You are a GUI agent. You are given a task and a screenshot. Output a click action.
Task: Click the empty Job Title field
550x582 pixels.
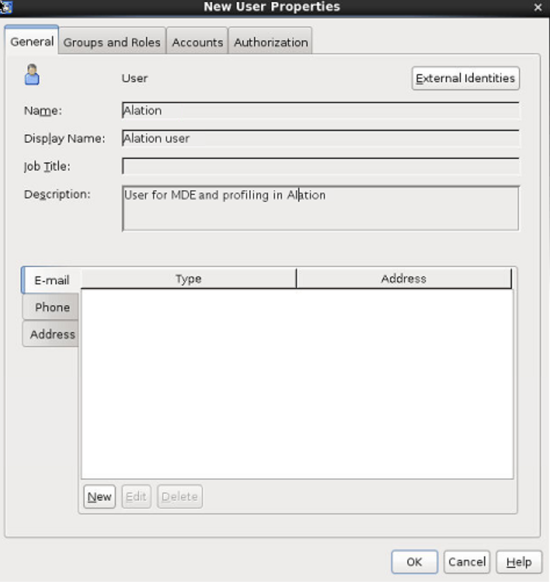pyautogui.click(x=321, y=166)
